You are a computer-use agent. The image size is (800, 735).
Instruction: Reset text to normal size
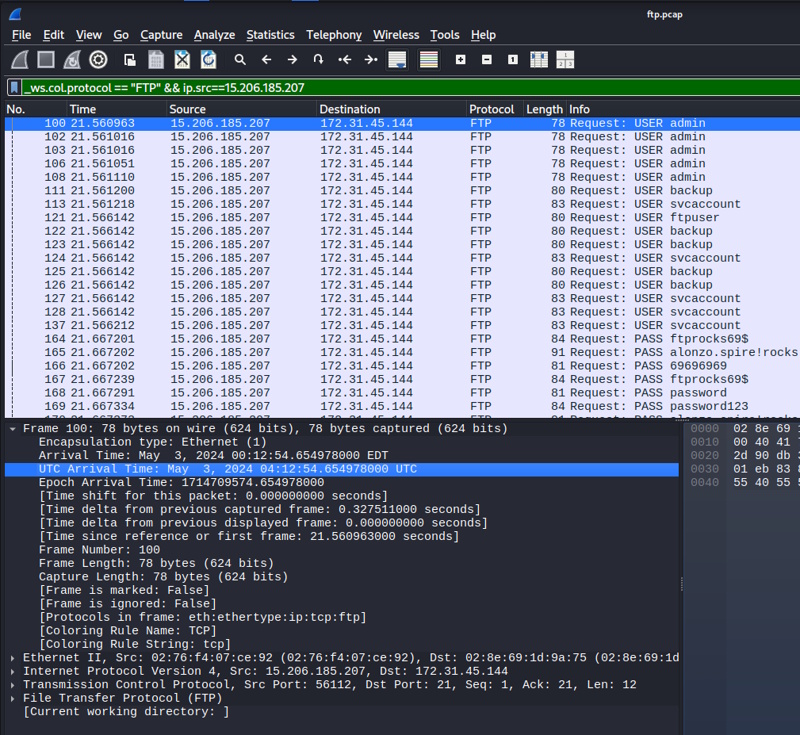[x=513, y=60]
